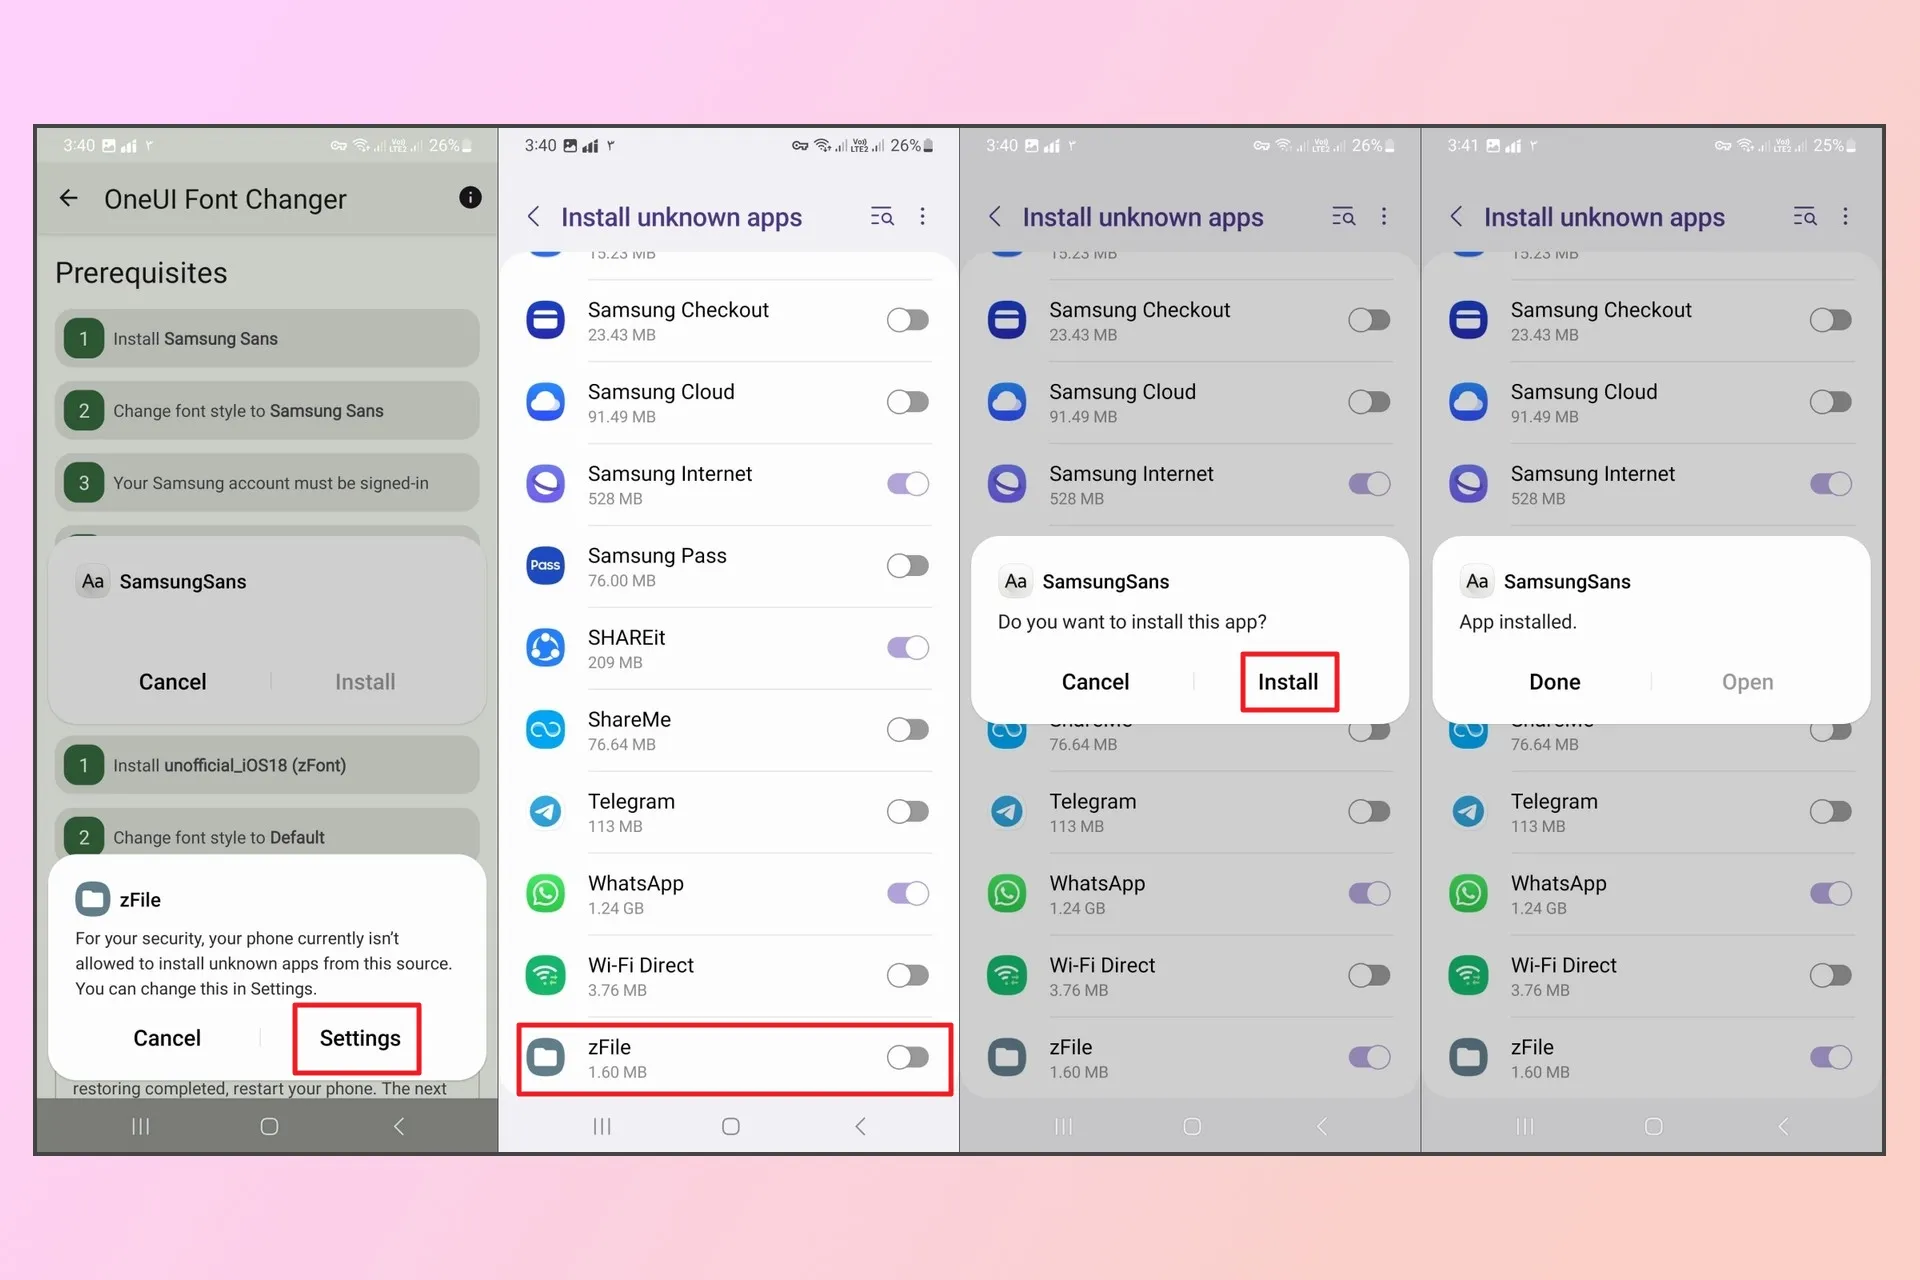Screen dimensions: 1920x1280
Task: Enable Telegram switch on the undimmed screen
Action: [908, 812]
